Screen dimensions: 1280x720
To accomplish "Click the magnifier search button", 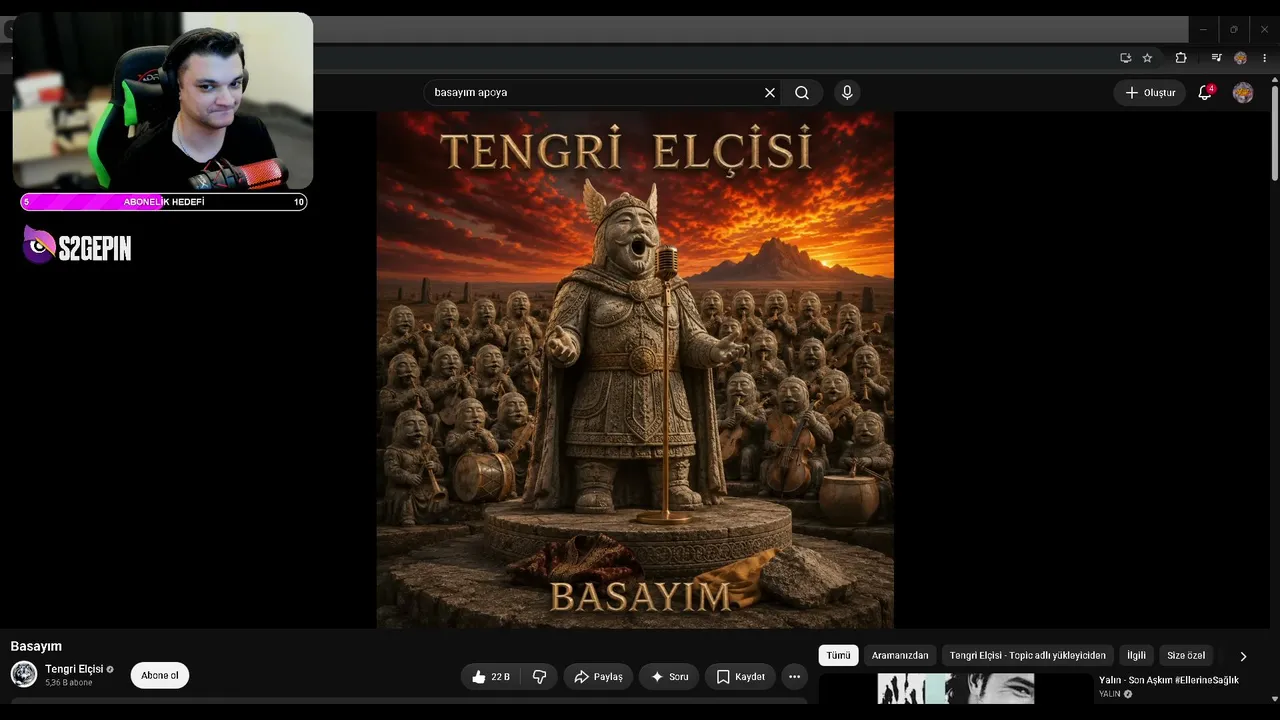I will 802,92.
